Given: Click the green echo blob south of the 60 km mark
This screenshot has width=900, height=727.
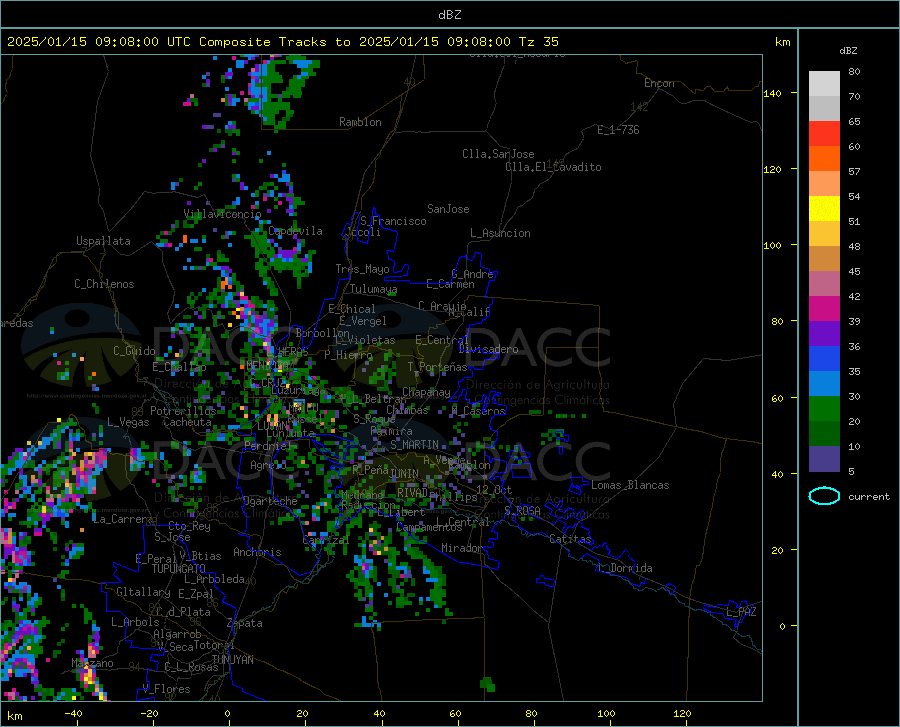Looking at the screenshot, I should tap(487, 684).
